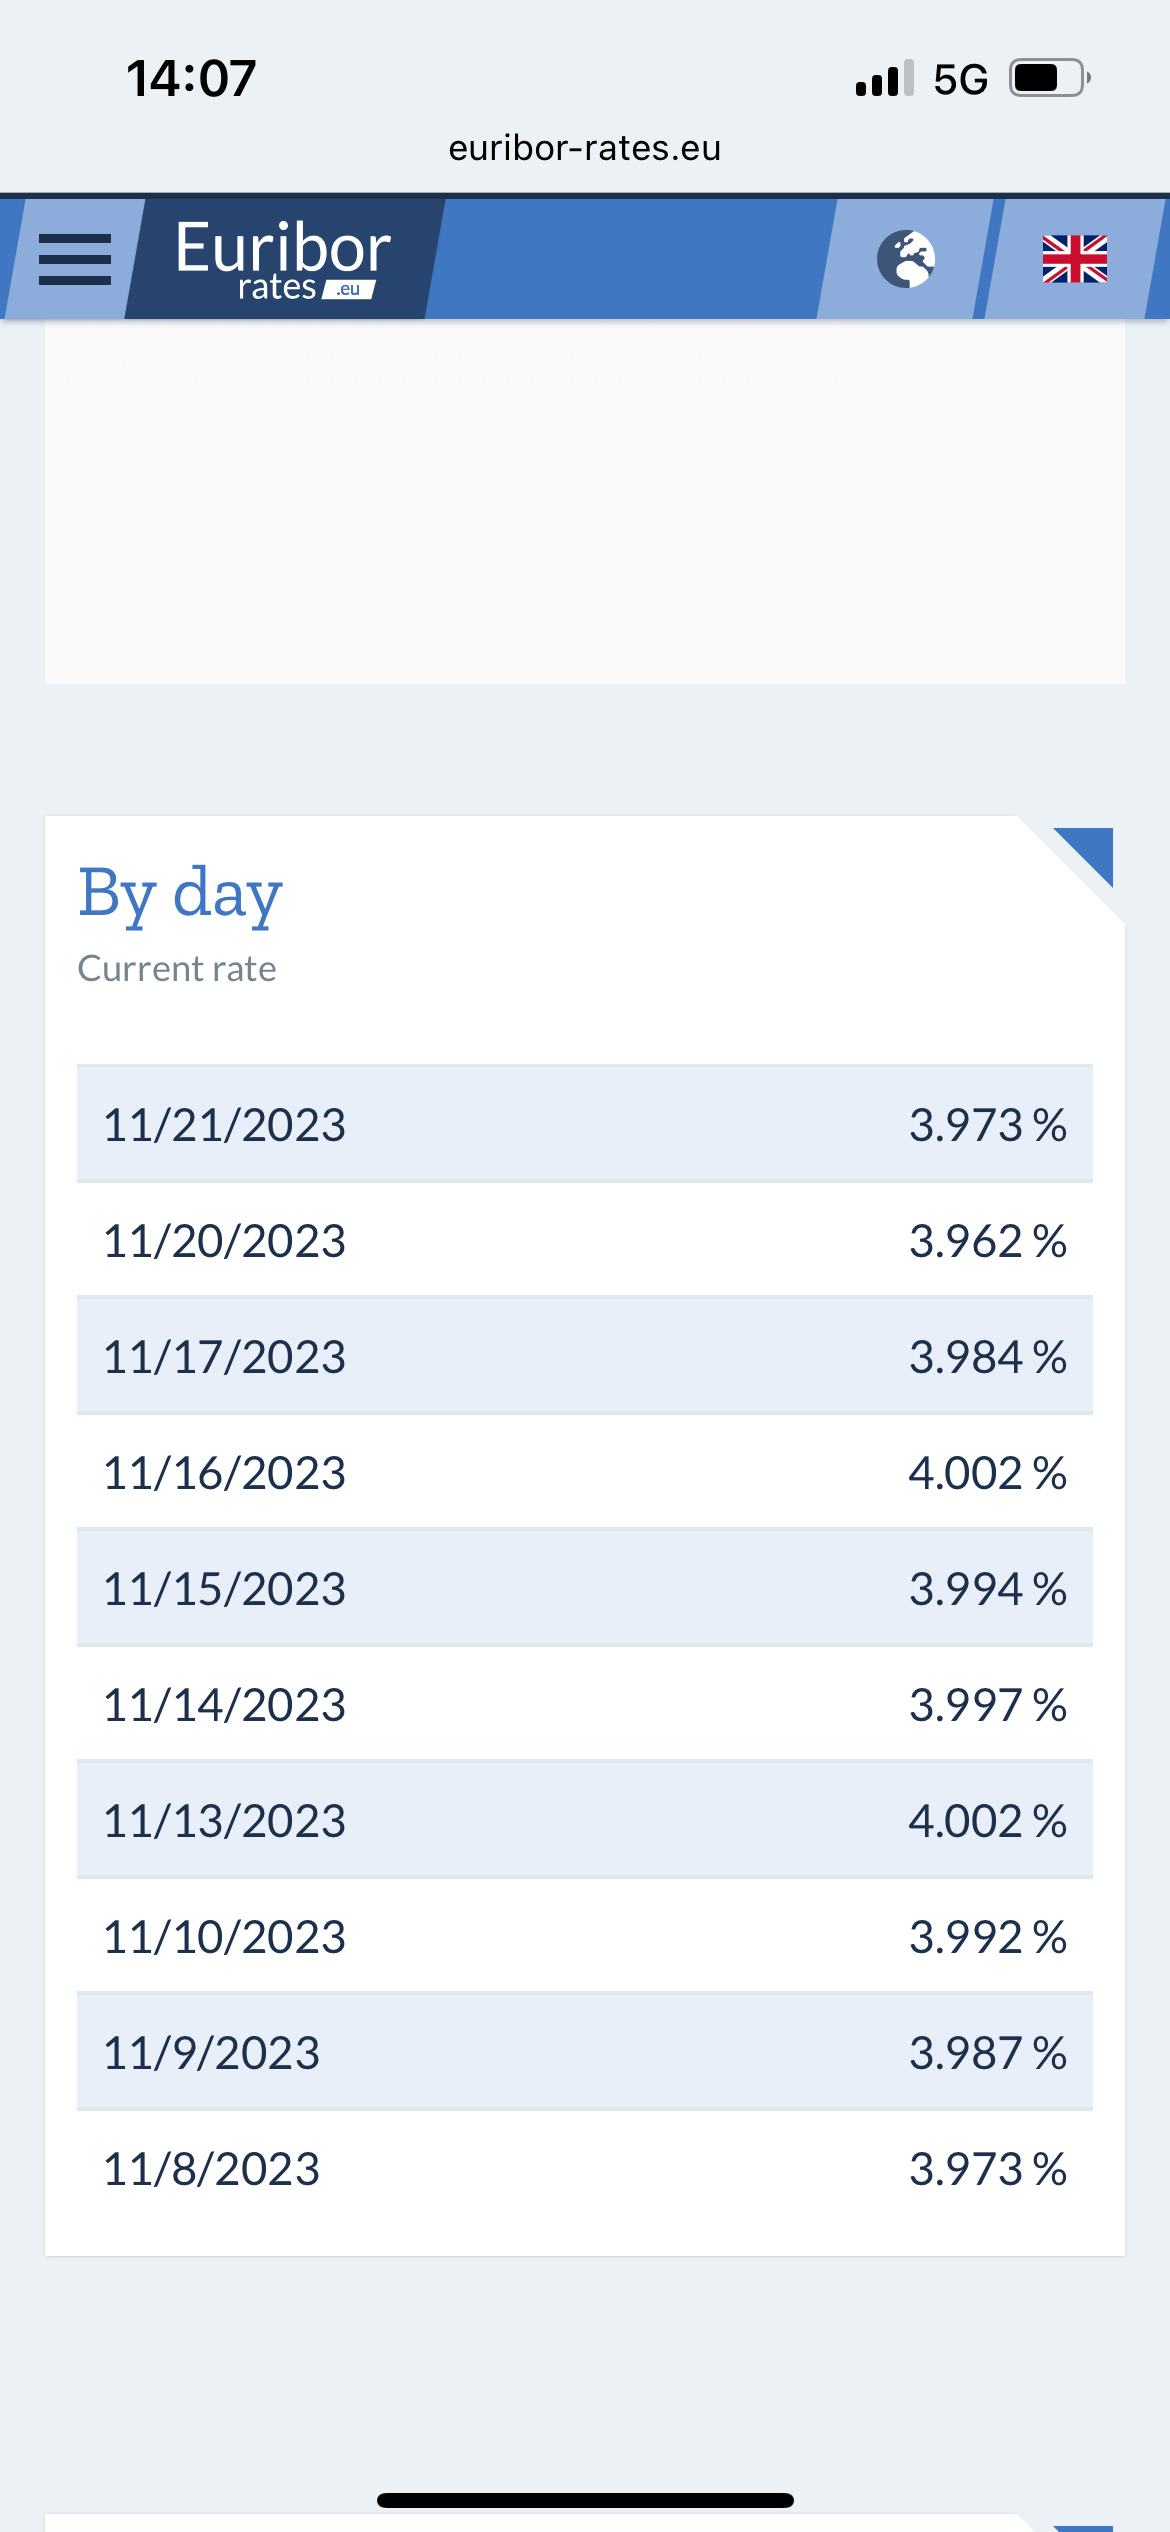Tap the 4.002 % value for 11/16/2023
This screenshot has width=1170, height=2532.
pyautogui.click(x=987, y=1473)
